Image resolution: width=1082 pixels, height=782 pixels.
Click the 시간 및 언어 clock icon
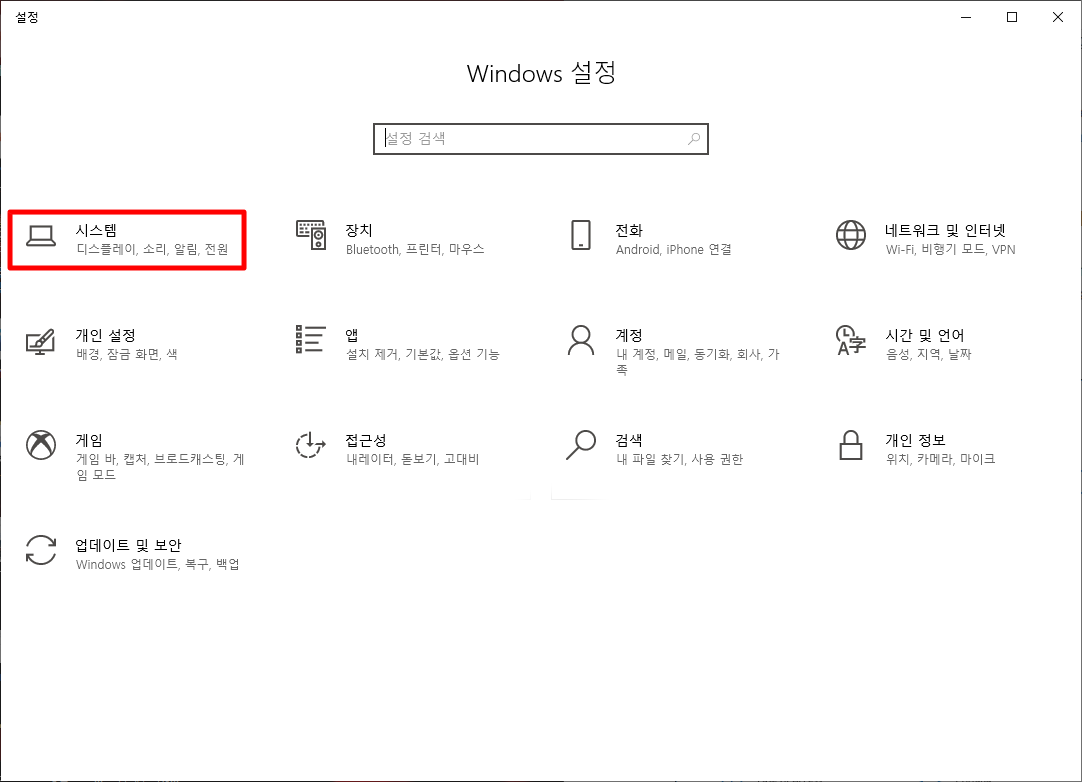coord(851,340)
